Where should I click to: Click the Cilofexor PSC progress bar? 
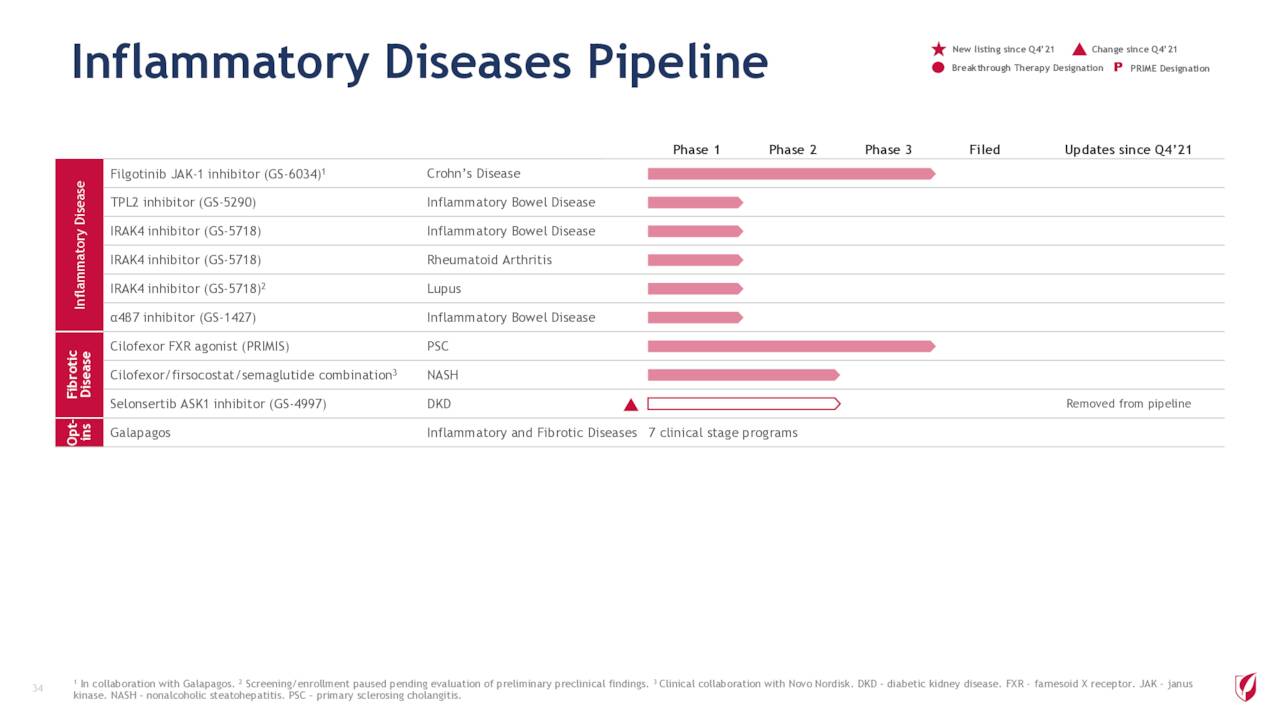point(791,346)
